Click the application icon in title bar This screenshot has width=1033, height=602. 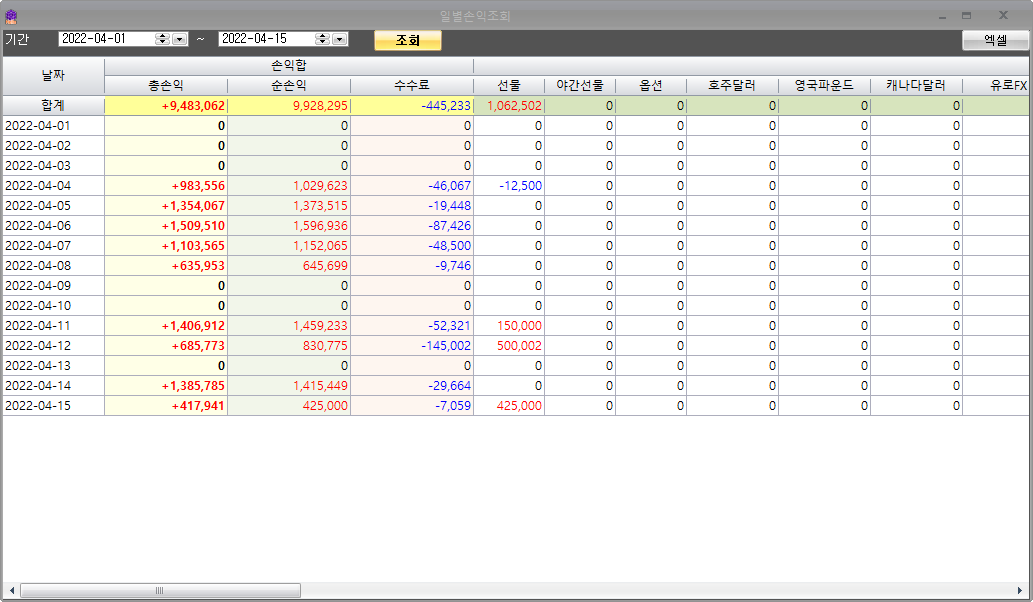[11, 16]
